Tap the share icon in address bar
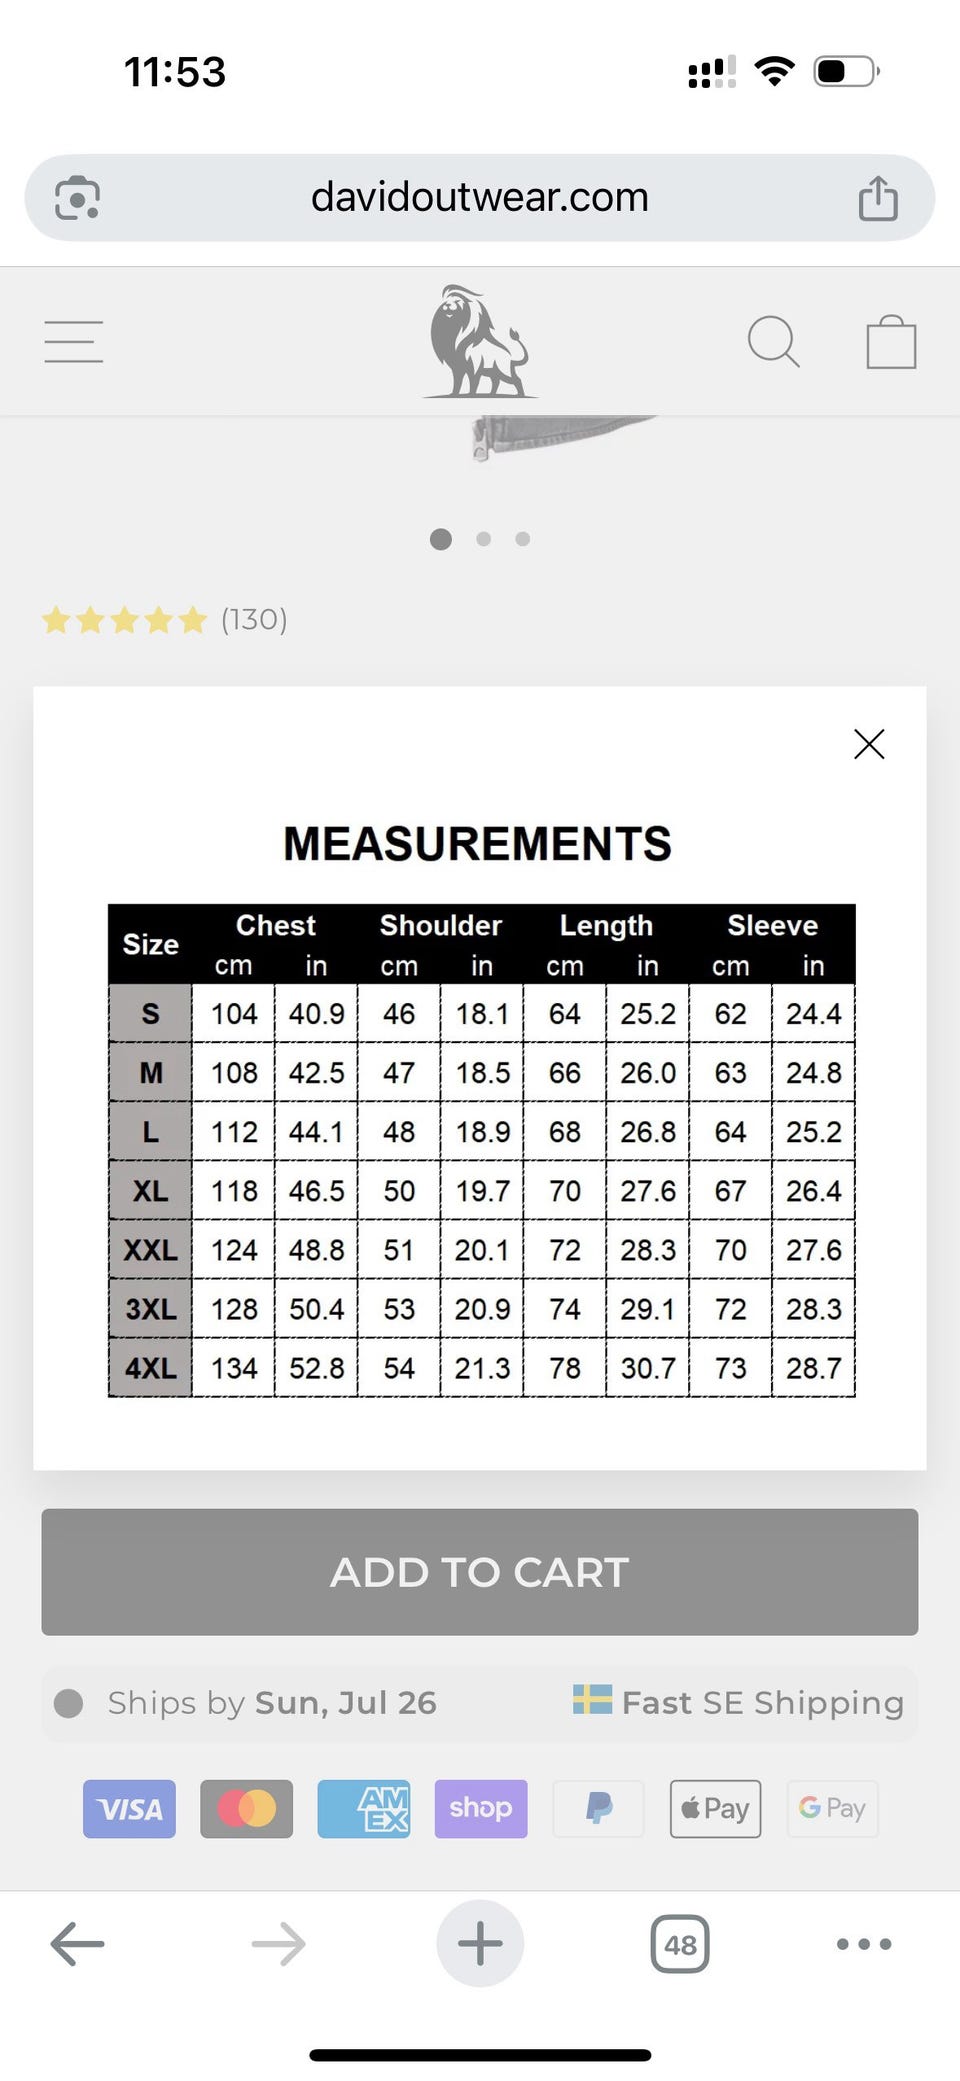Screen dimensions: 960x2081 pos(878,197)
